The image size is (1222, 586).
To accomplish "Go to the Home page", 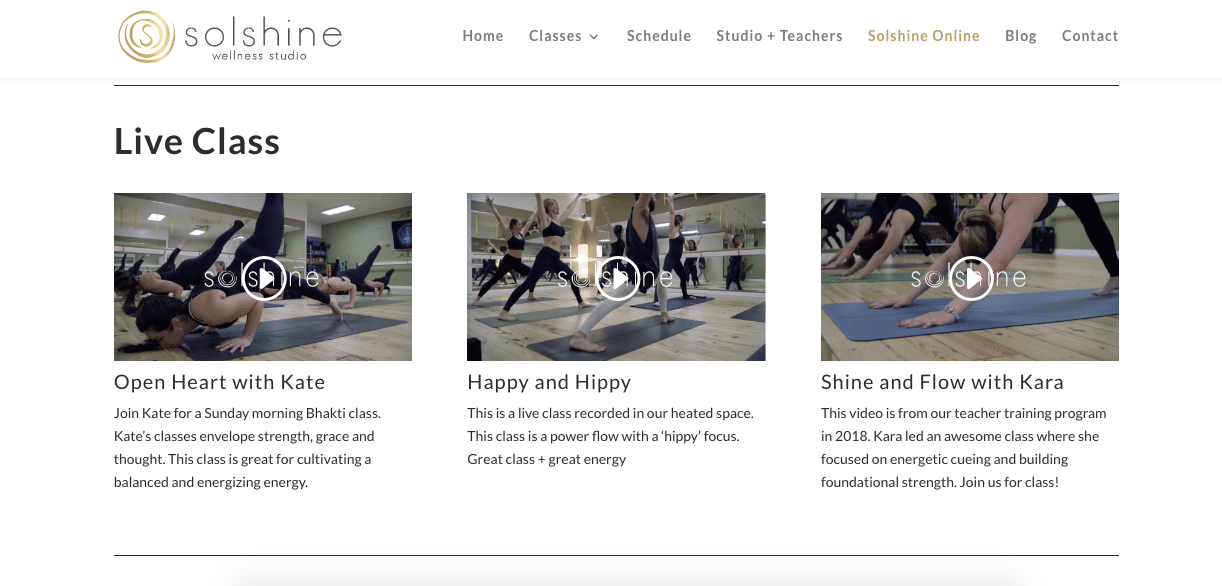I will (483, 36).
